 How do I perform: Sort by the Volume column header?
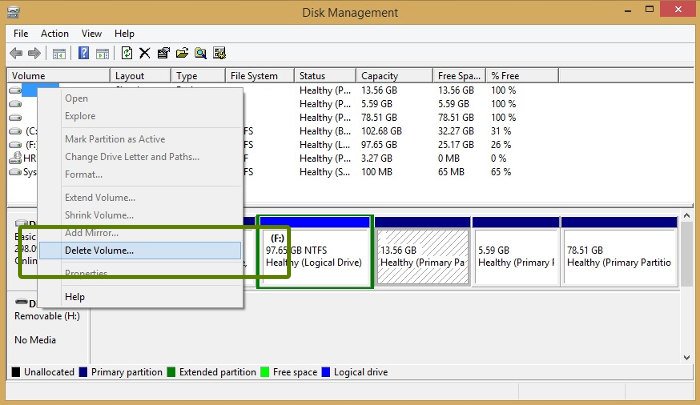[58, 75]
